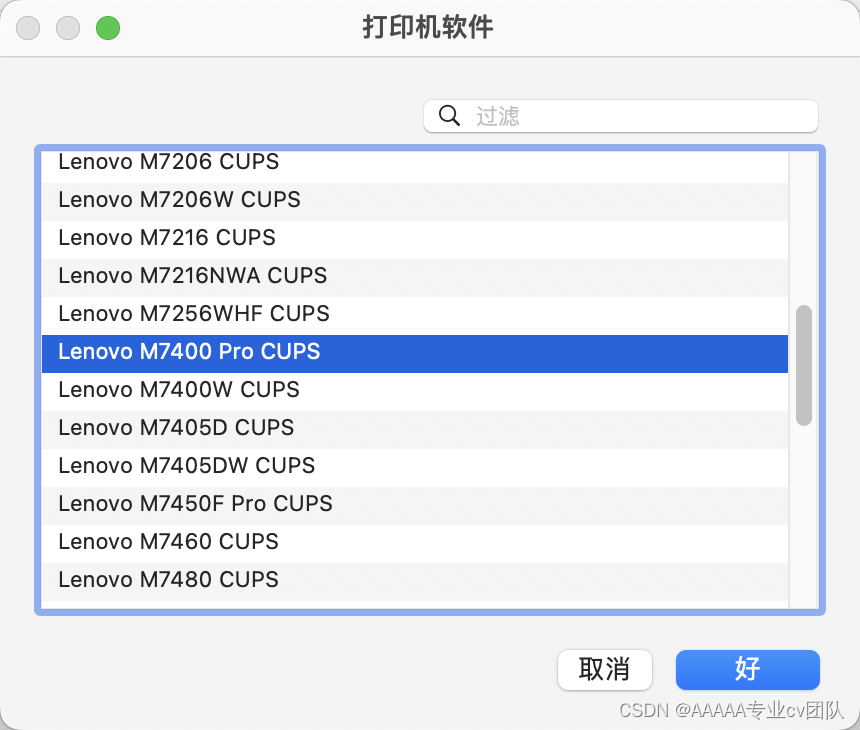Viewport: 860px width, 730px height.
Task: Select Lenovo M7206 CUPS driver
Action: (x=415, y=165)
